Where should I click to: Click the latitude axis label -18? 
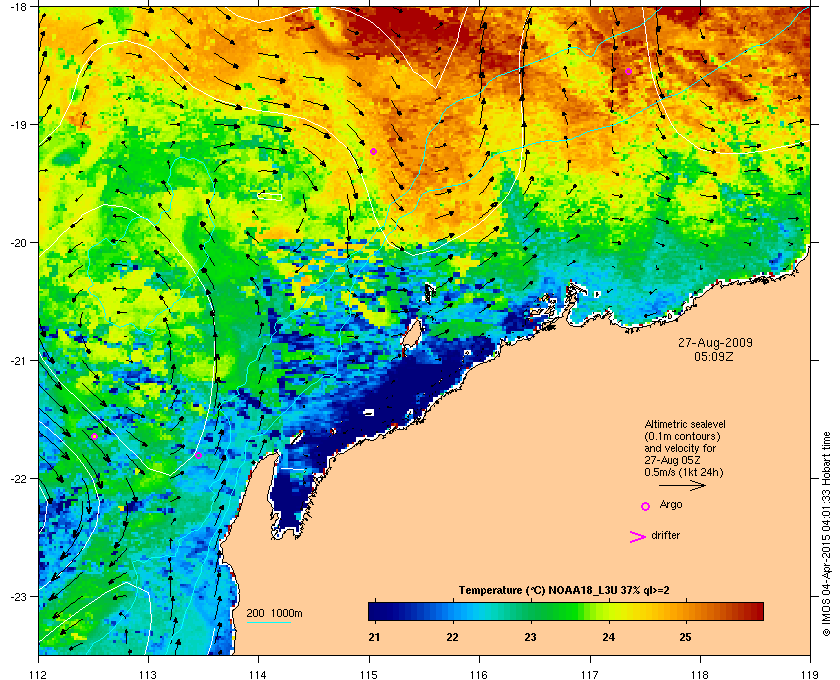point(18,6)
